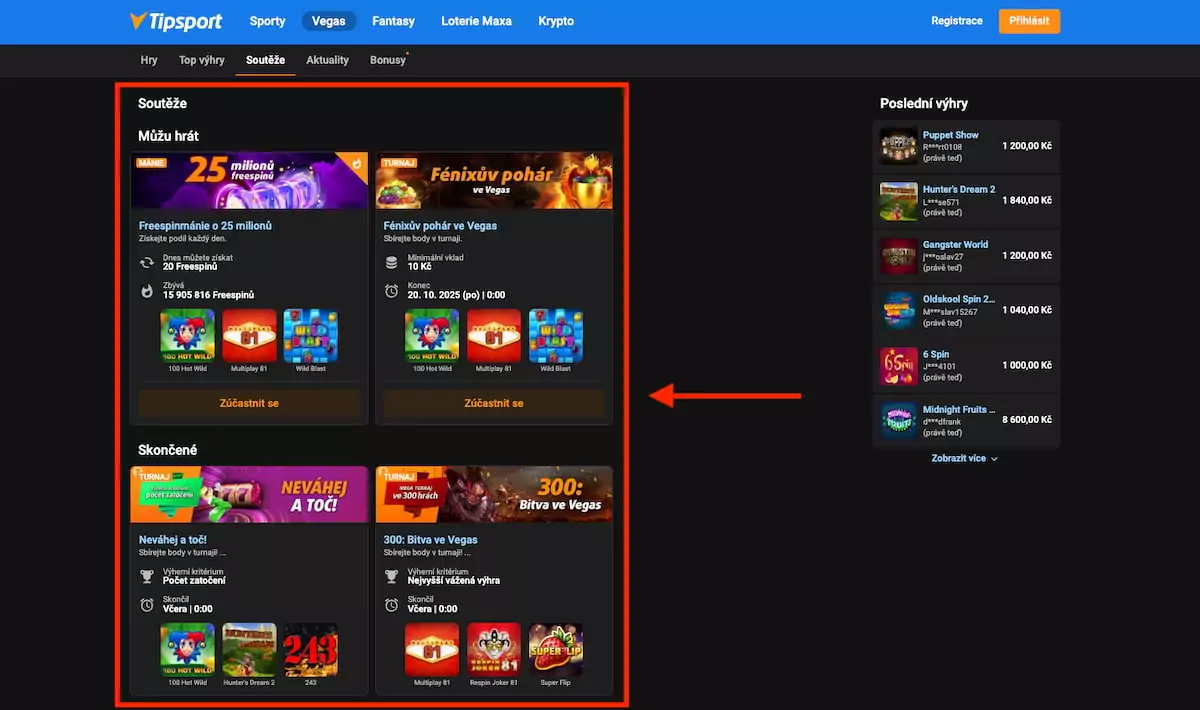The height and width of the screenshot is (710, 1200).
Task: Click the 300: Bitva ve Vegas banner
Action: coord(494,494)
